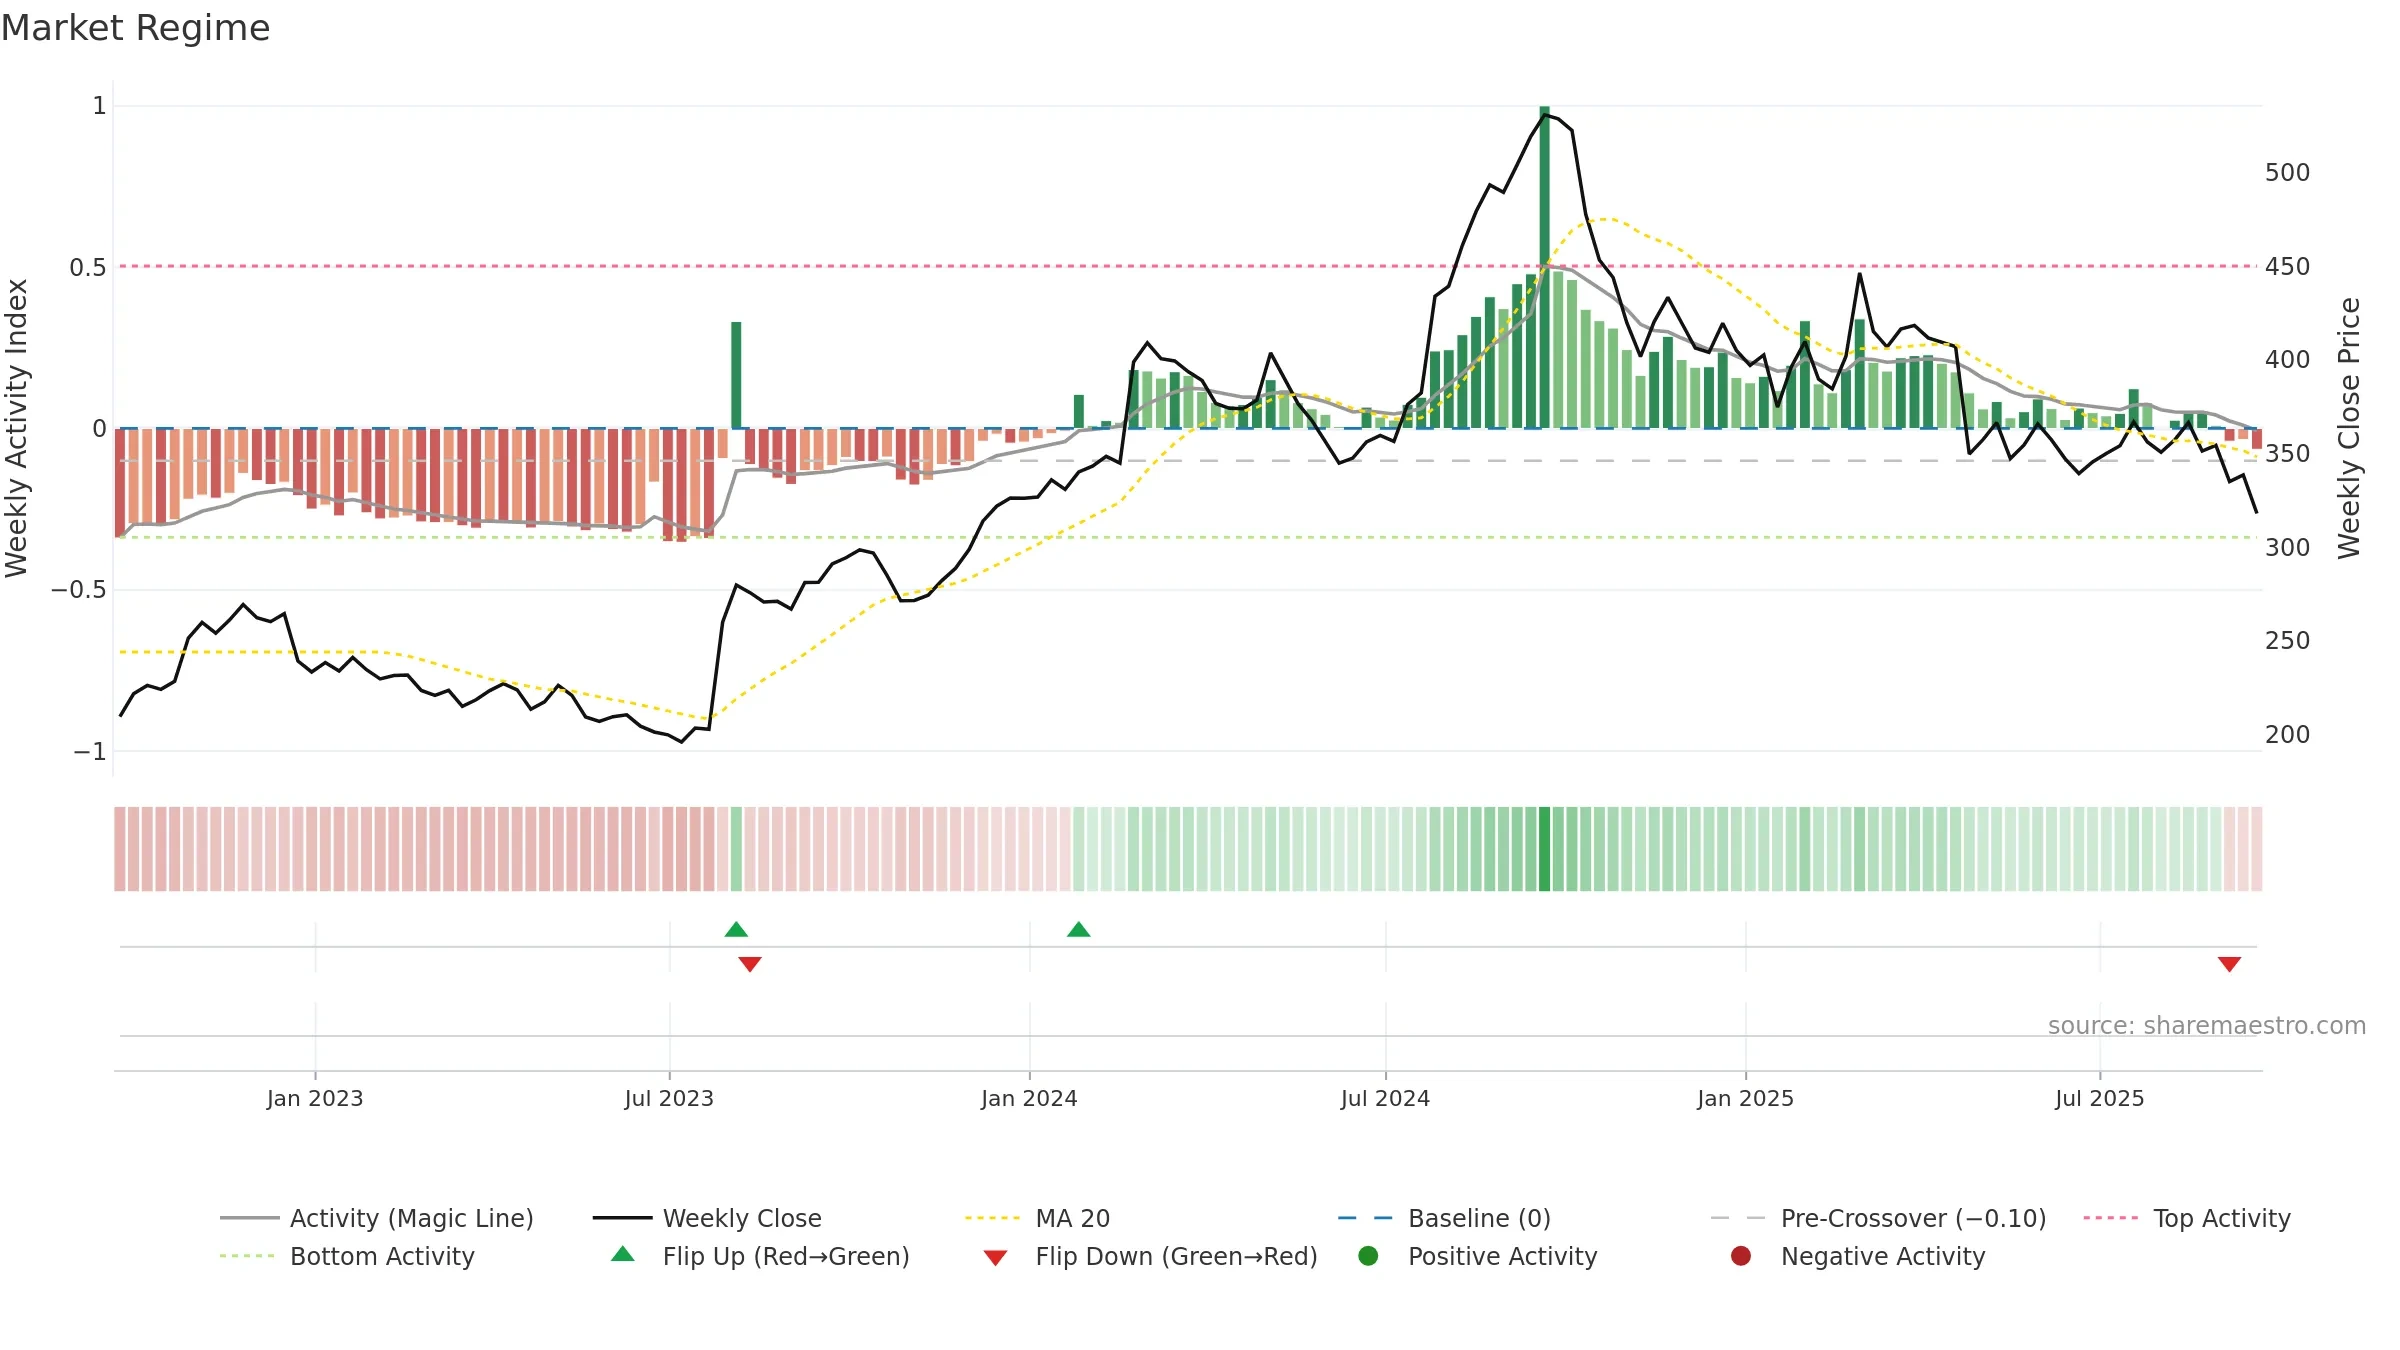
Task: Click the Market Regime chart title
Action: coord(135,28)
